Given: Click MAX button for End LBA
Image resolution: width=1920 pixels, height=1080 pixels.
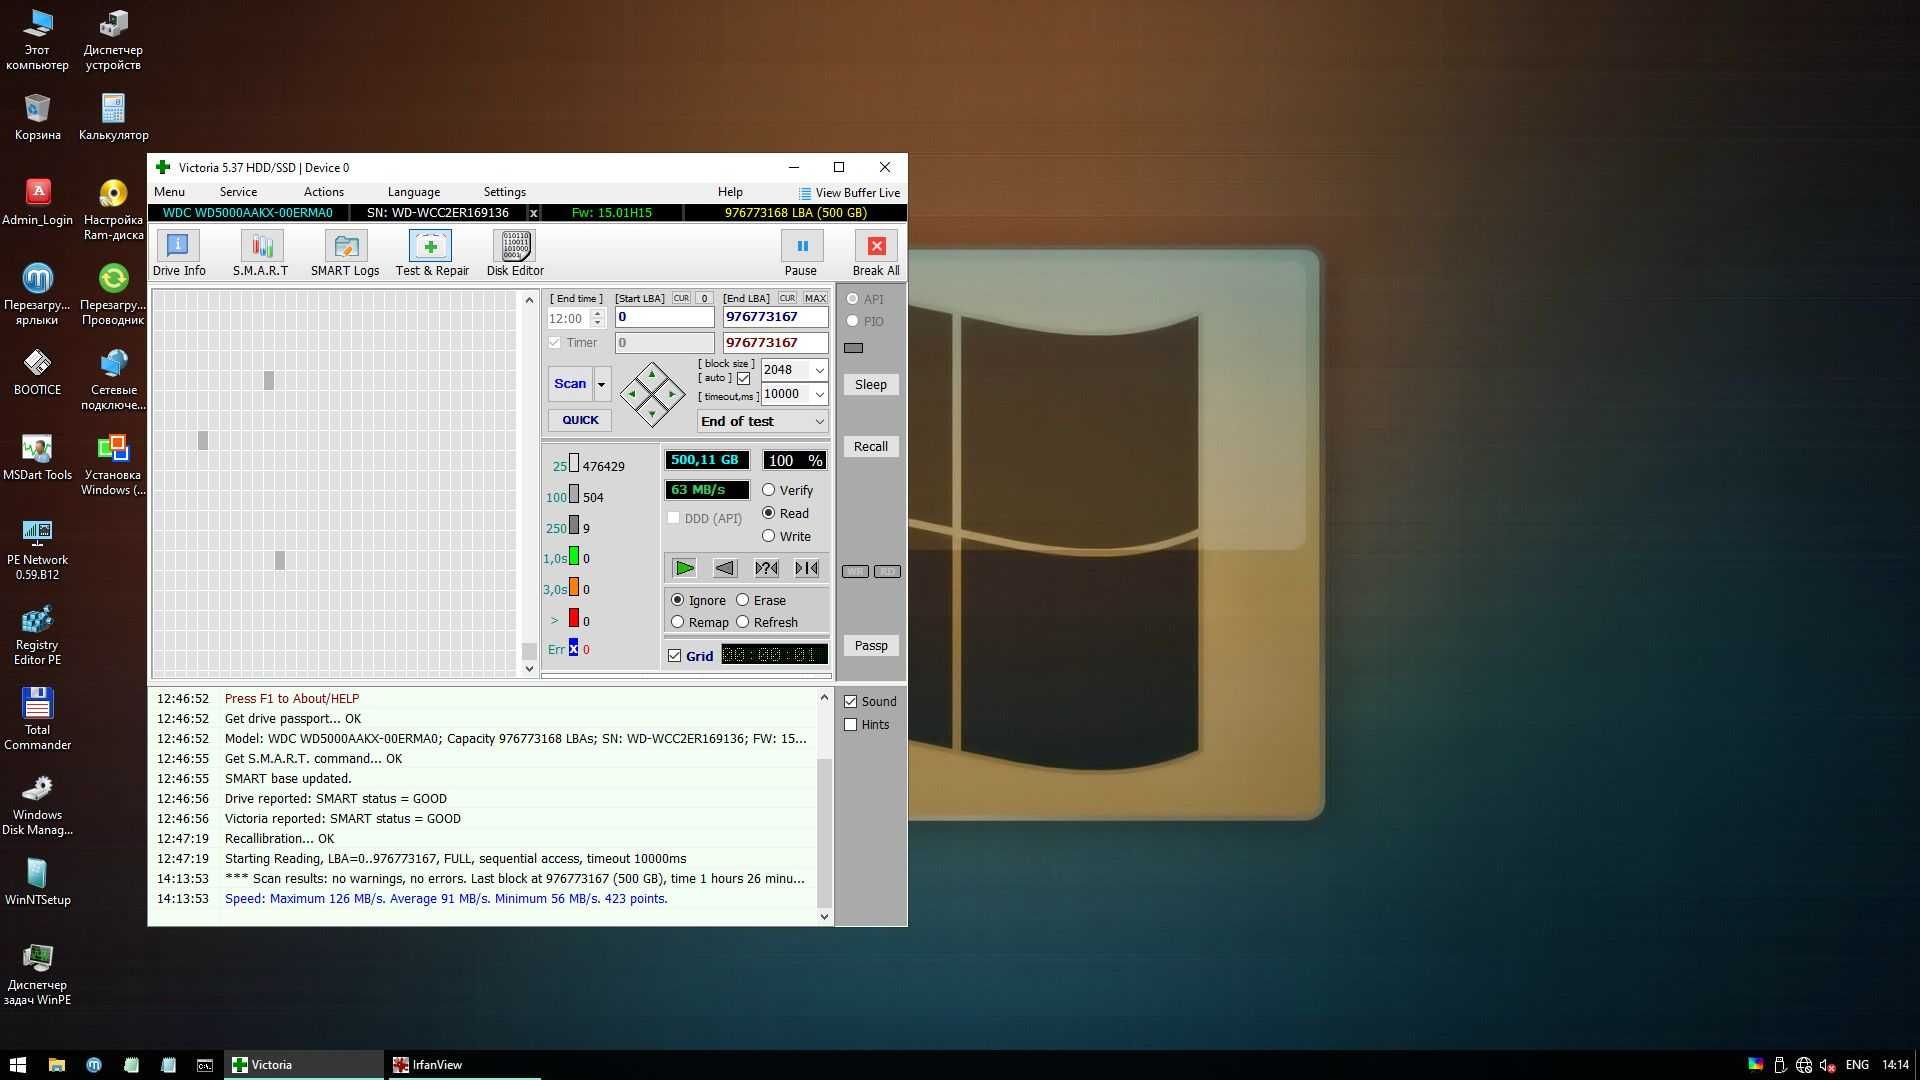Looking at the screenshot, I should pos(815,298).
